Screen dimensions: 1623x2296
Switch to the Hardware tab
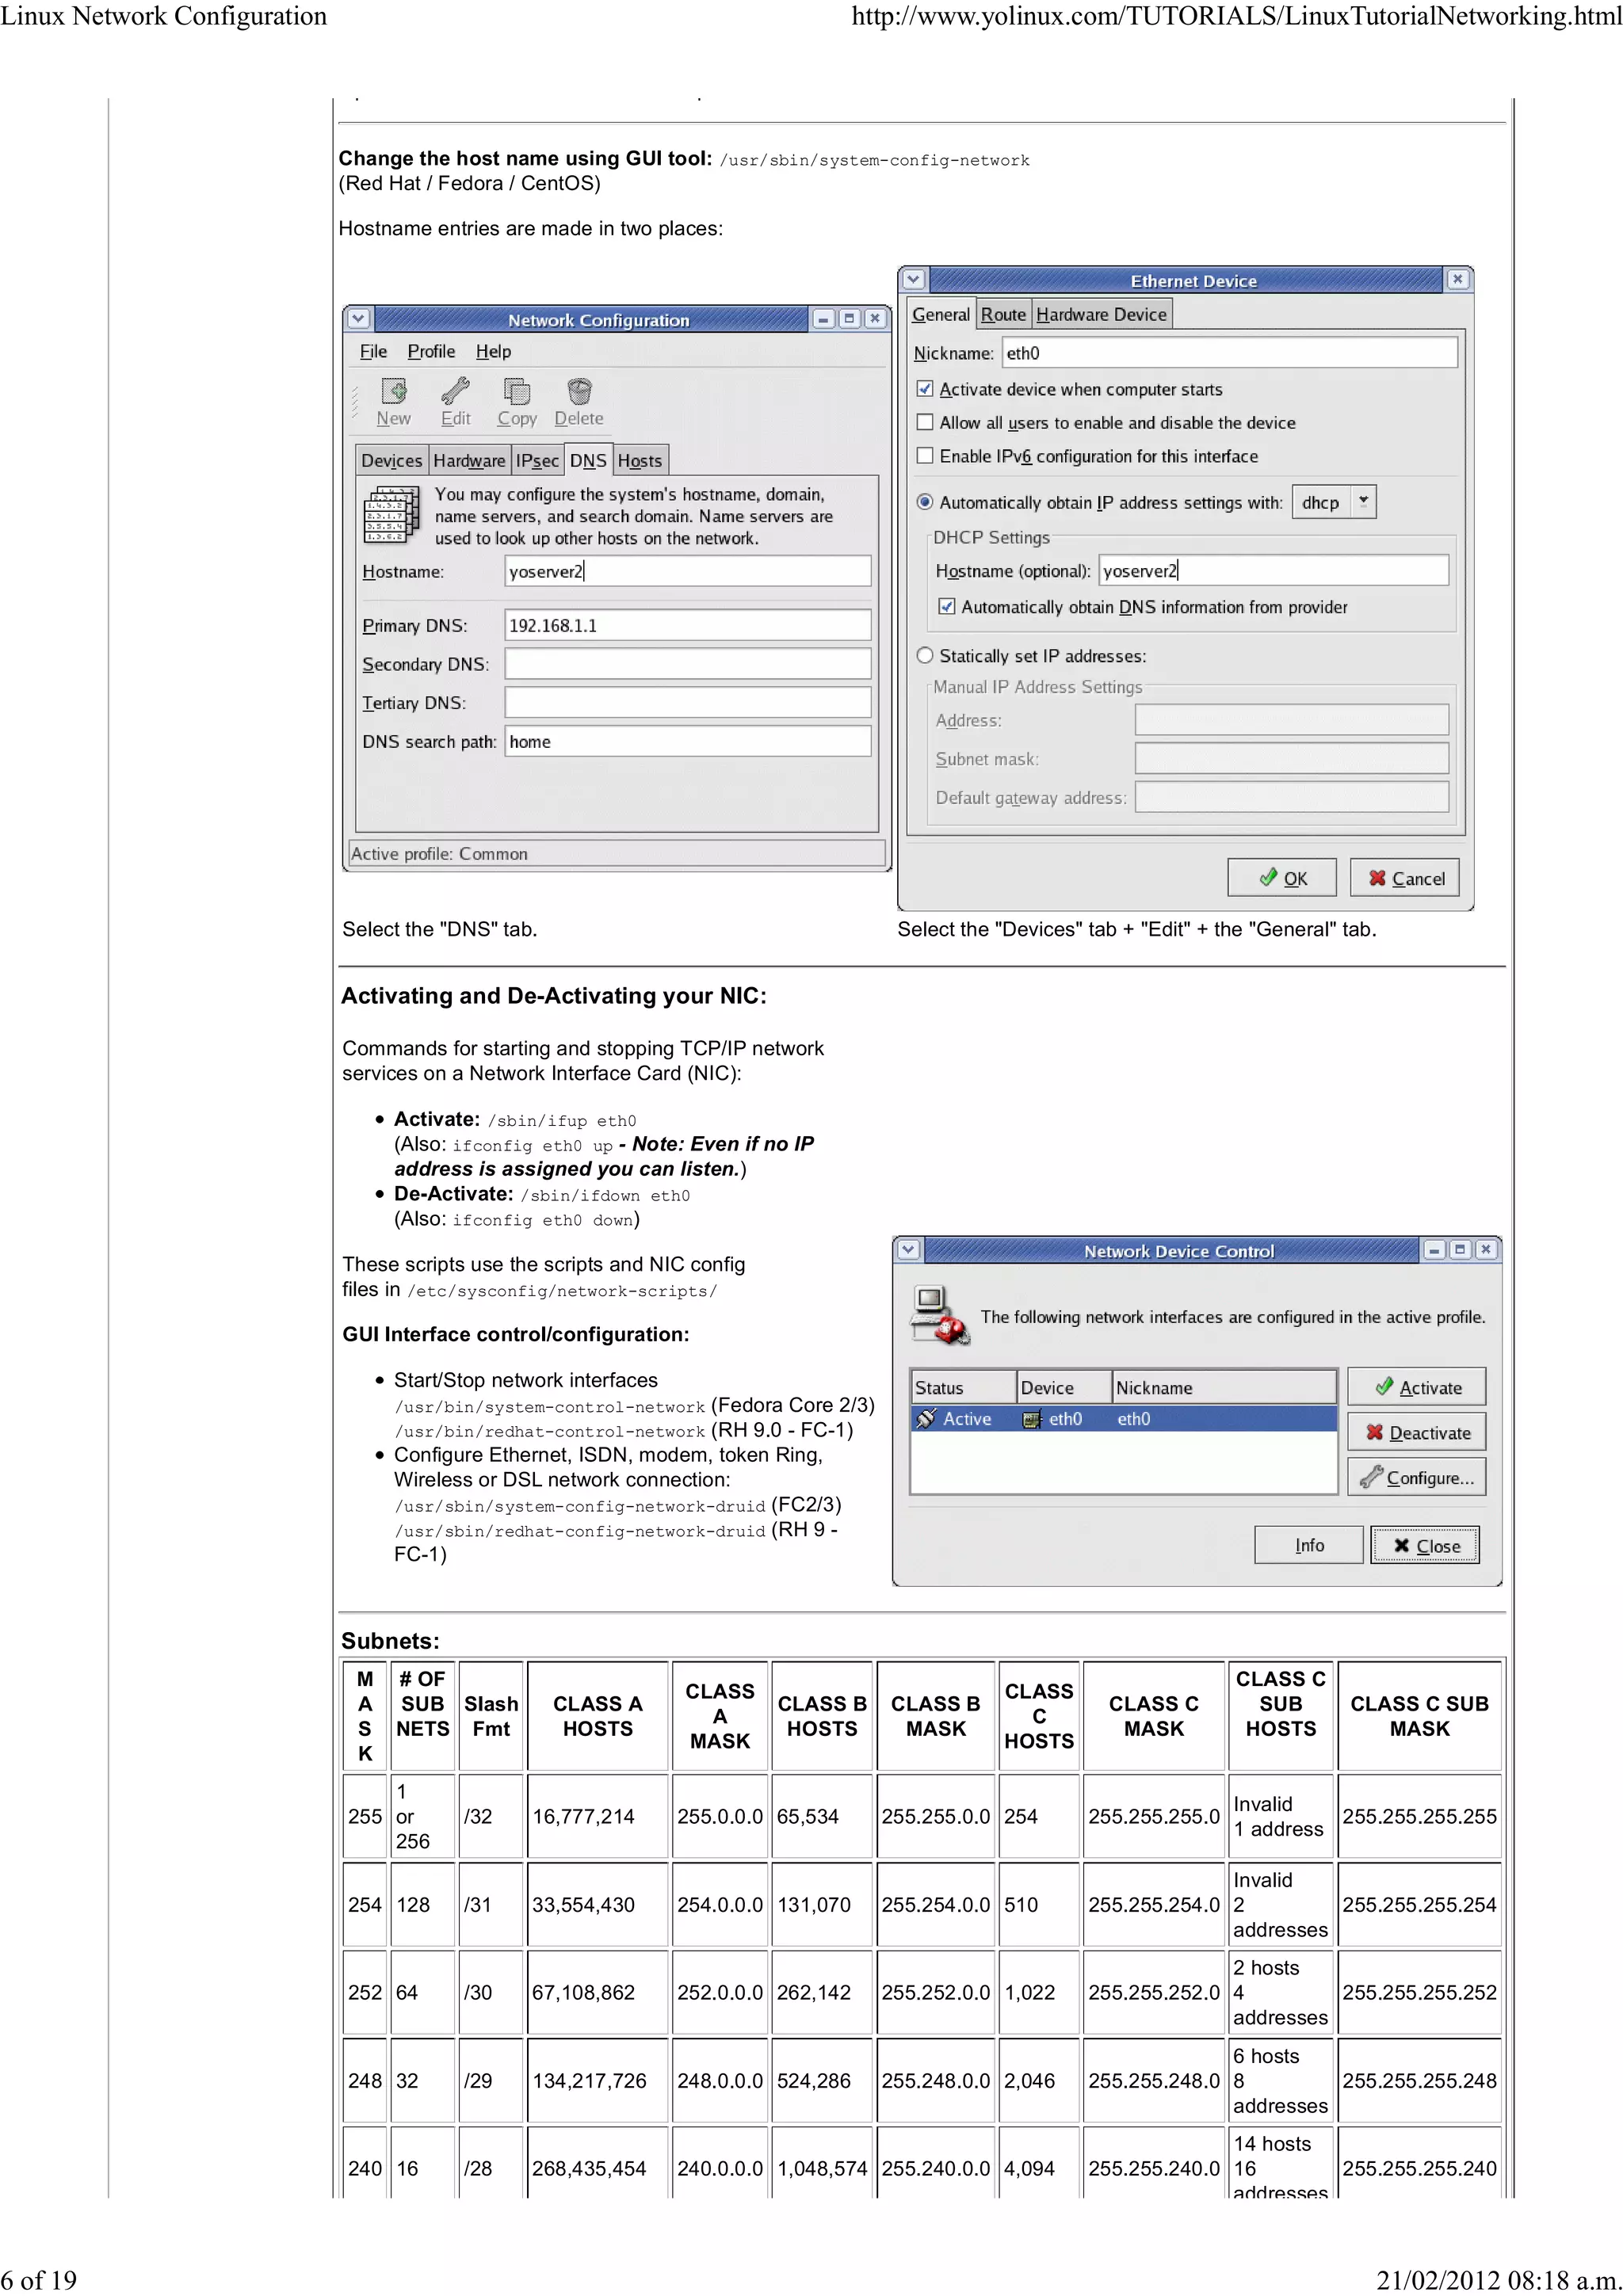[x=469, y=461]
